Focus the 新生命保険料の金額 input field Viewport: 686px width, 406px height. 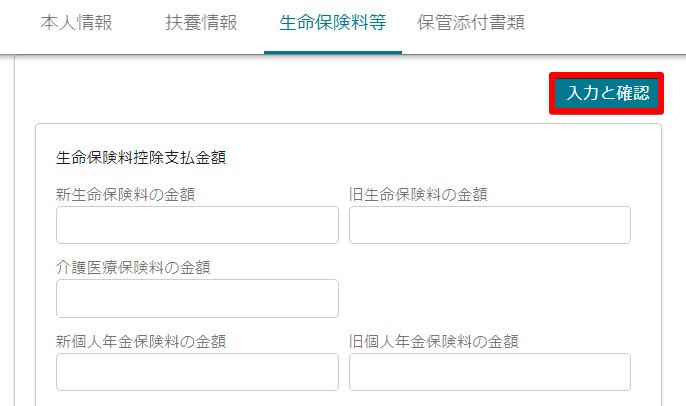(x=197, y=225)
